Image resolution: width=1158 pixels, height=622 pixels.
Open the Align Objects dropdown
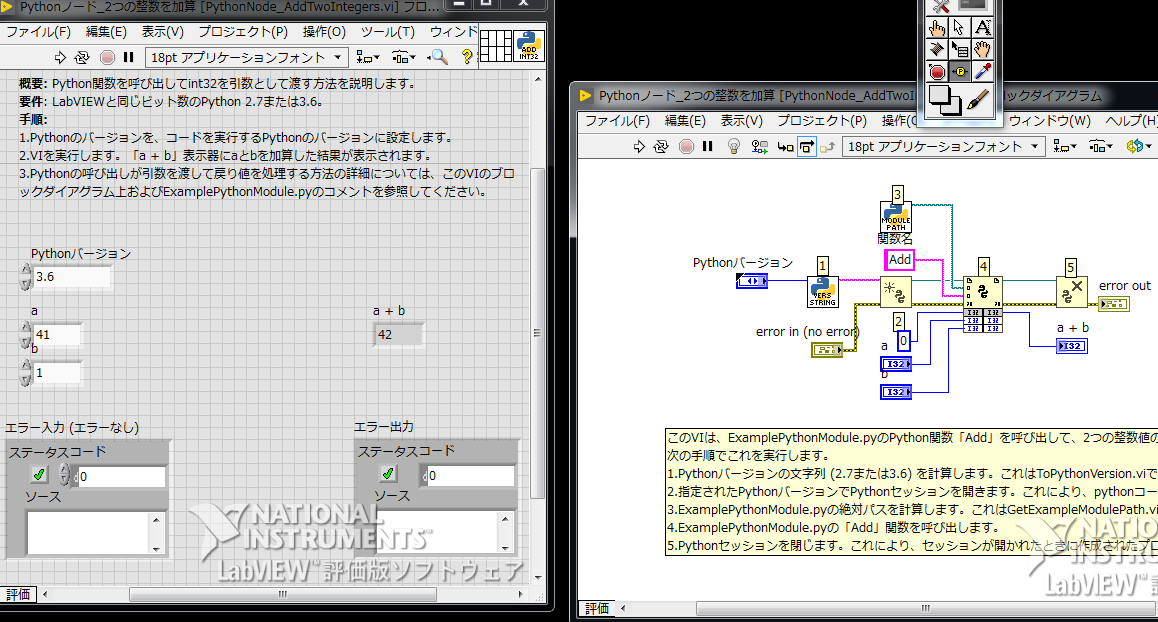1063,146
